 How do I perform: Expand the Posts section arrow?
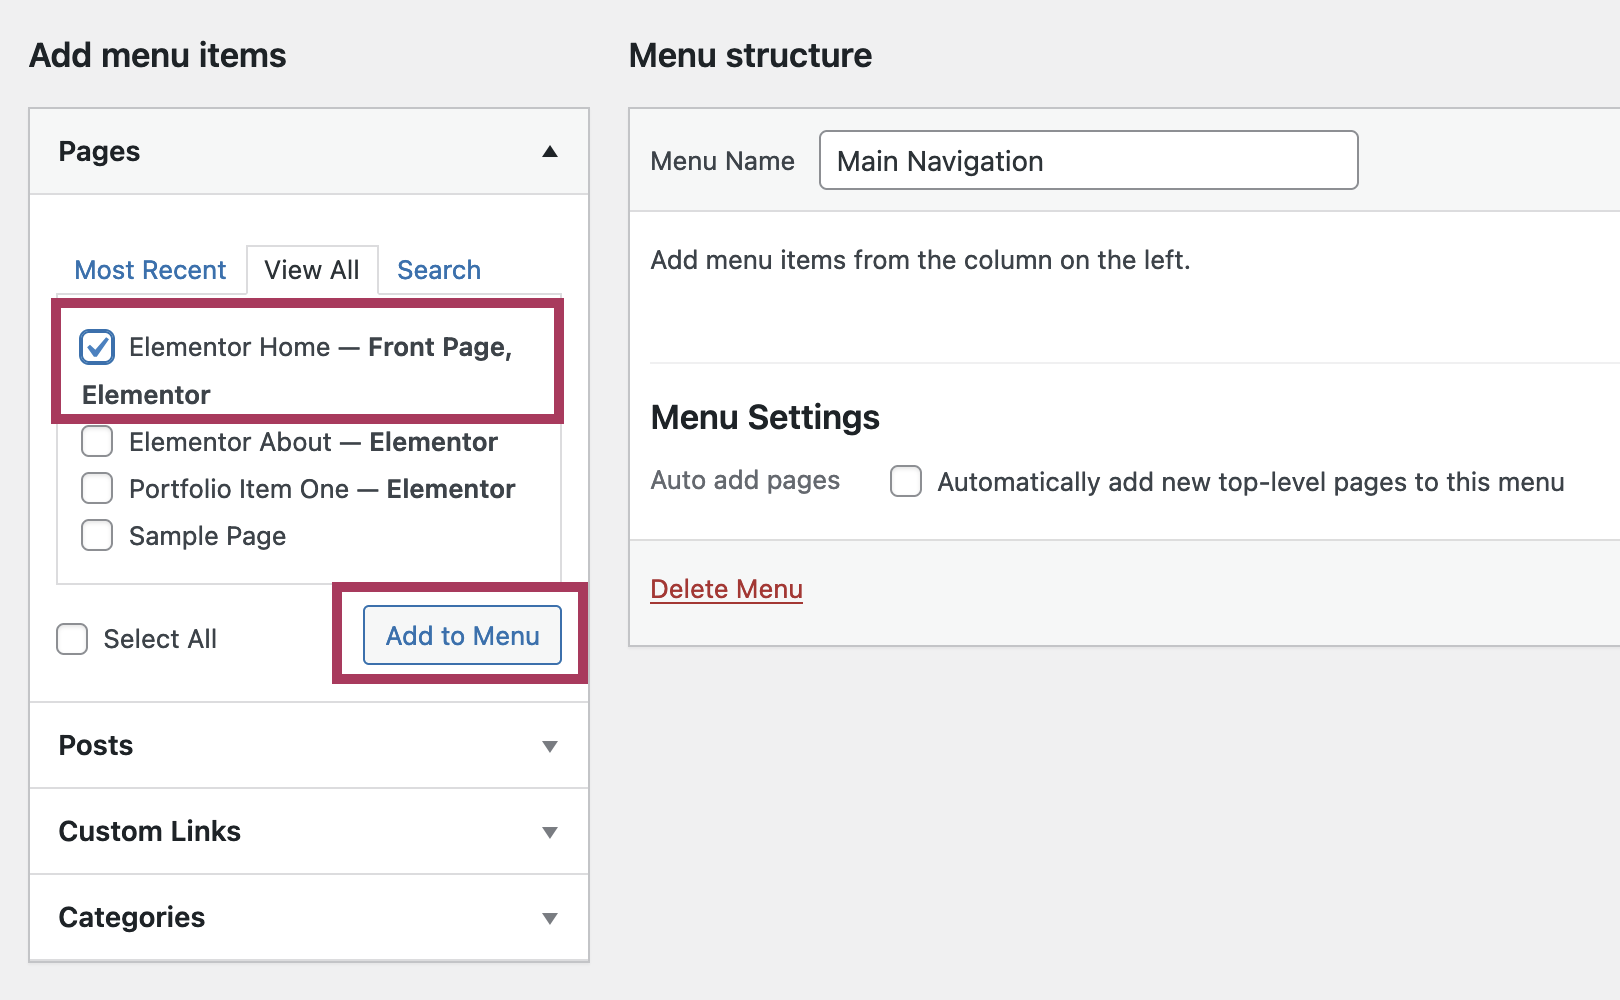click(x=549, y=746)
